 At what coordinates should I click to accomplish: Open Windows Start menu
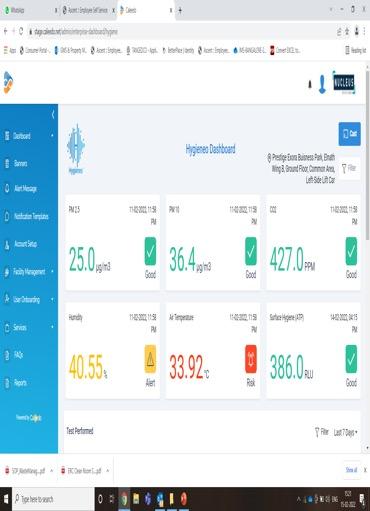(6, 499)
